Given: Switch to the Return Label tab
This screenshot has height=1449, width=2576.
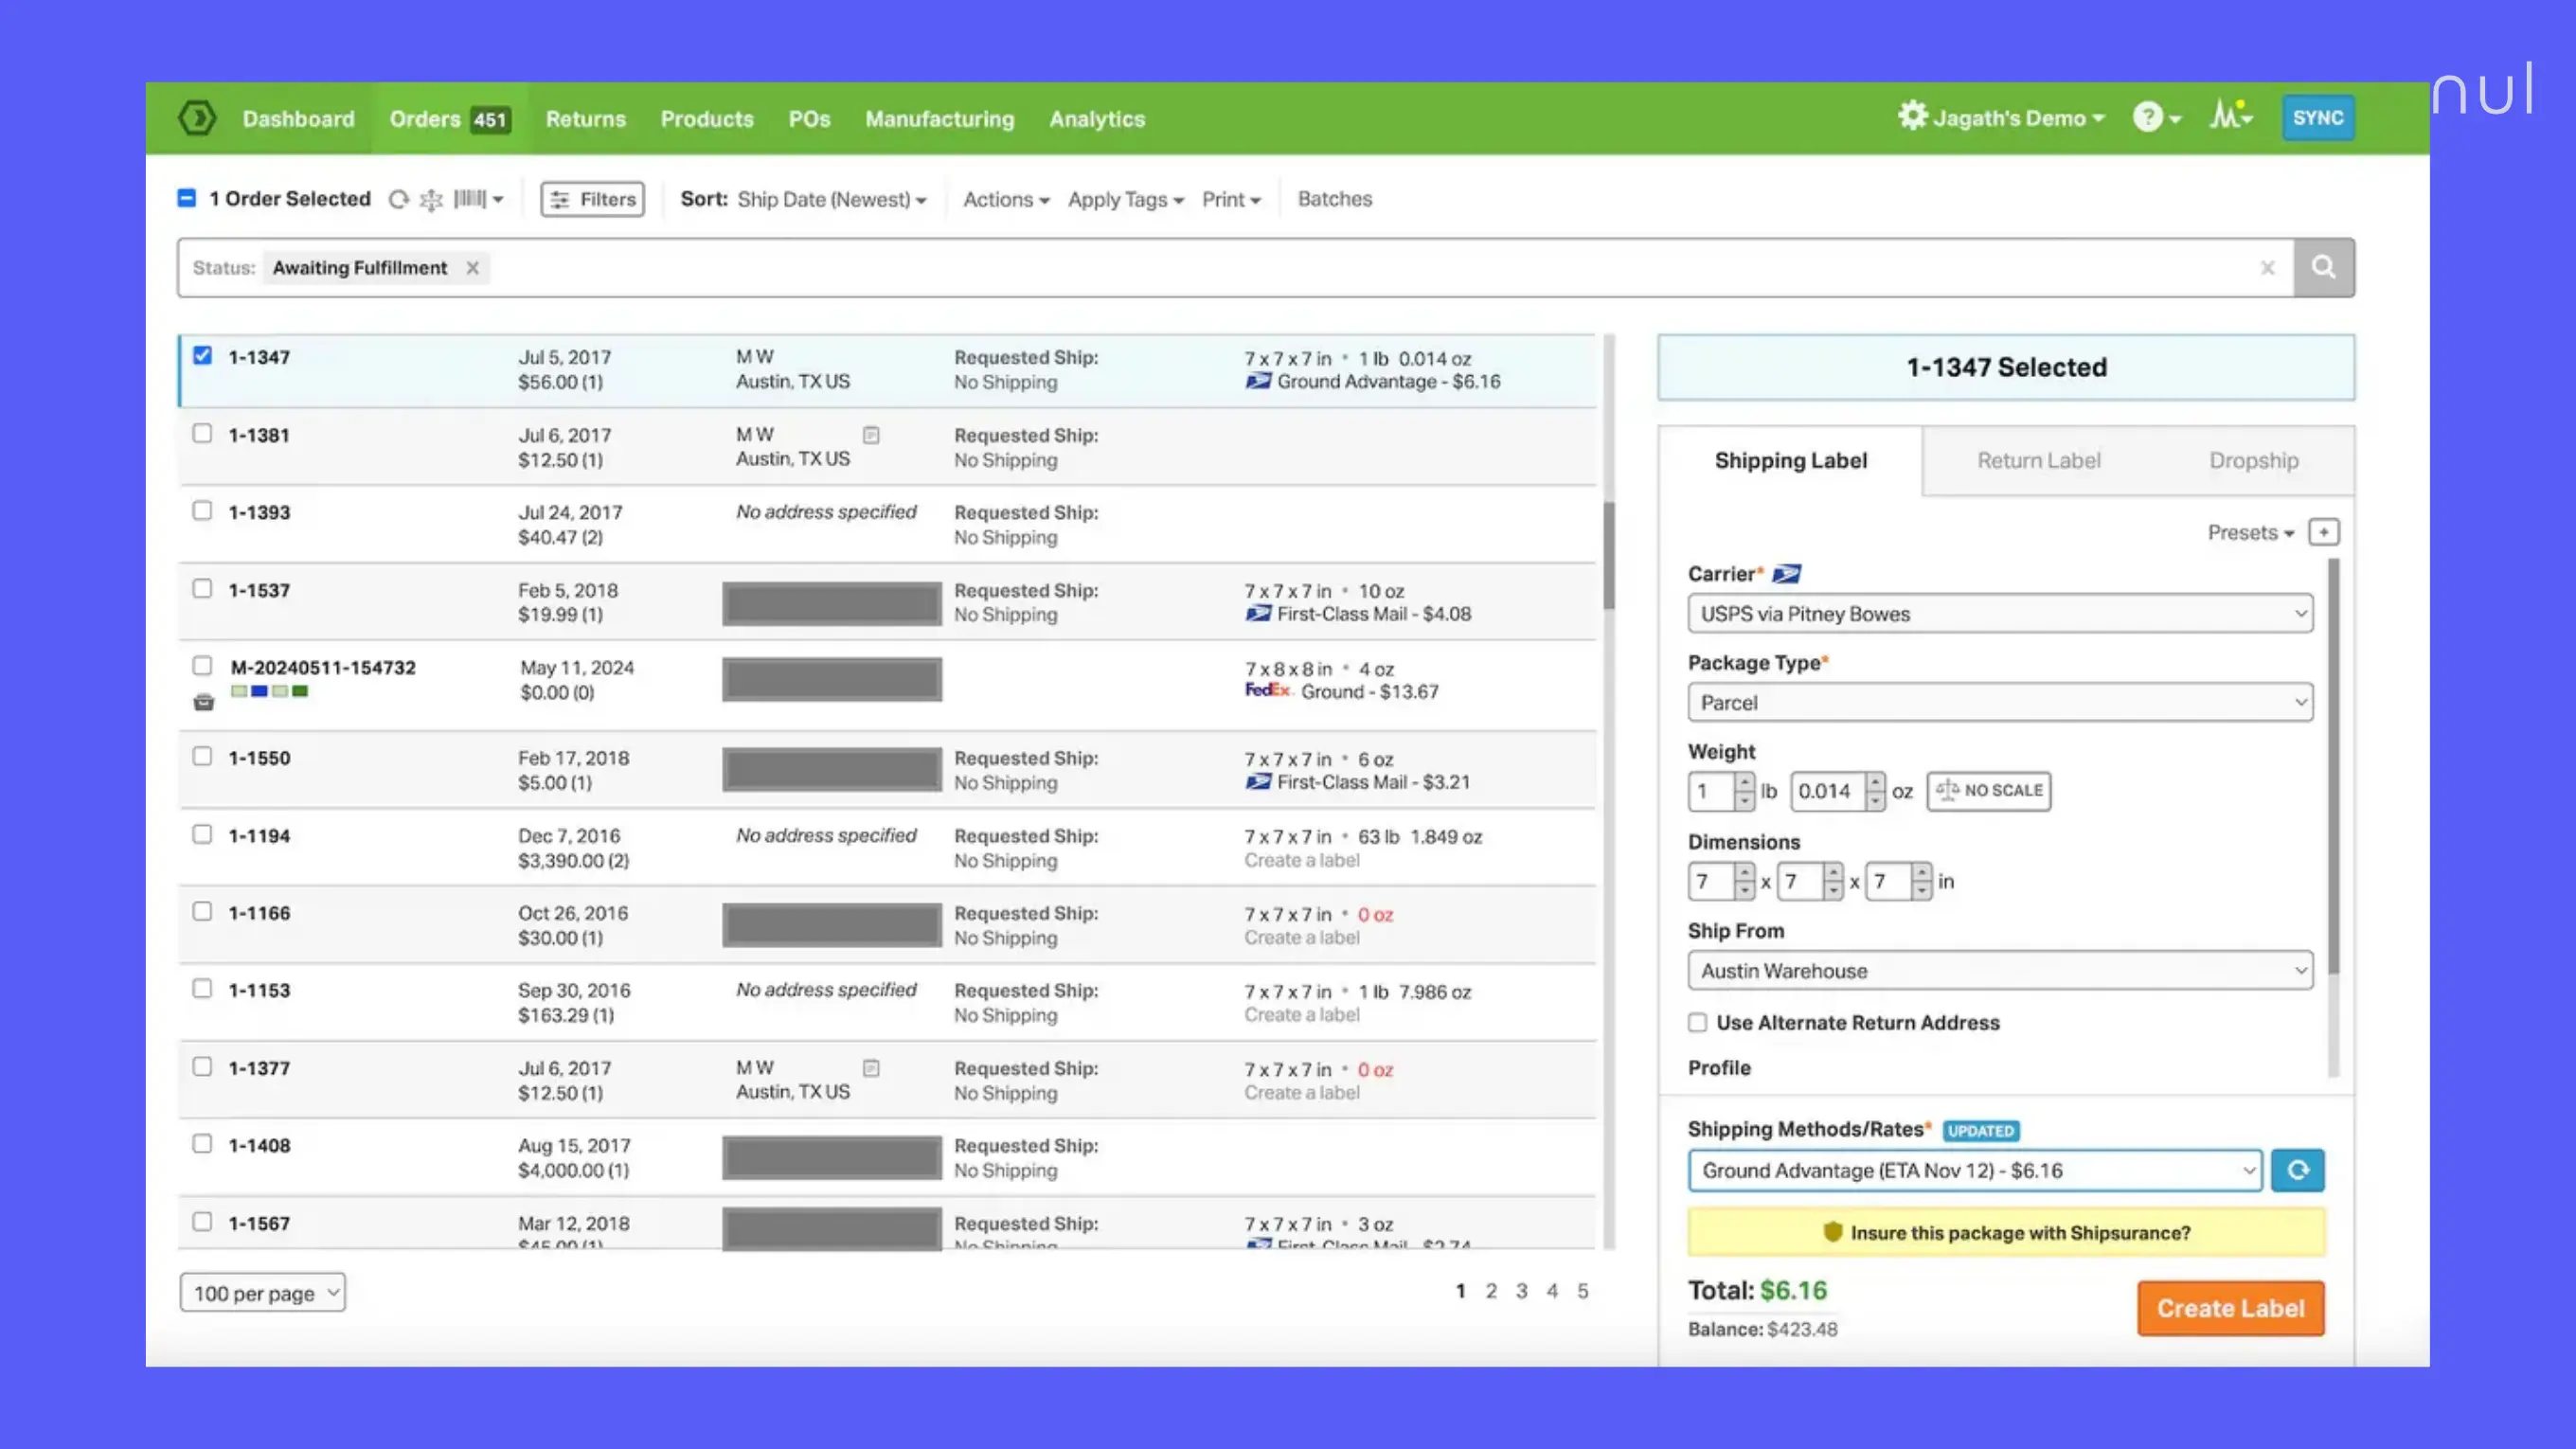Looking at the screenshot, I should coord(2038,460).
